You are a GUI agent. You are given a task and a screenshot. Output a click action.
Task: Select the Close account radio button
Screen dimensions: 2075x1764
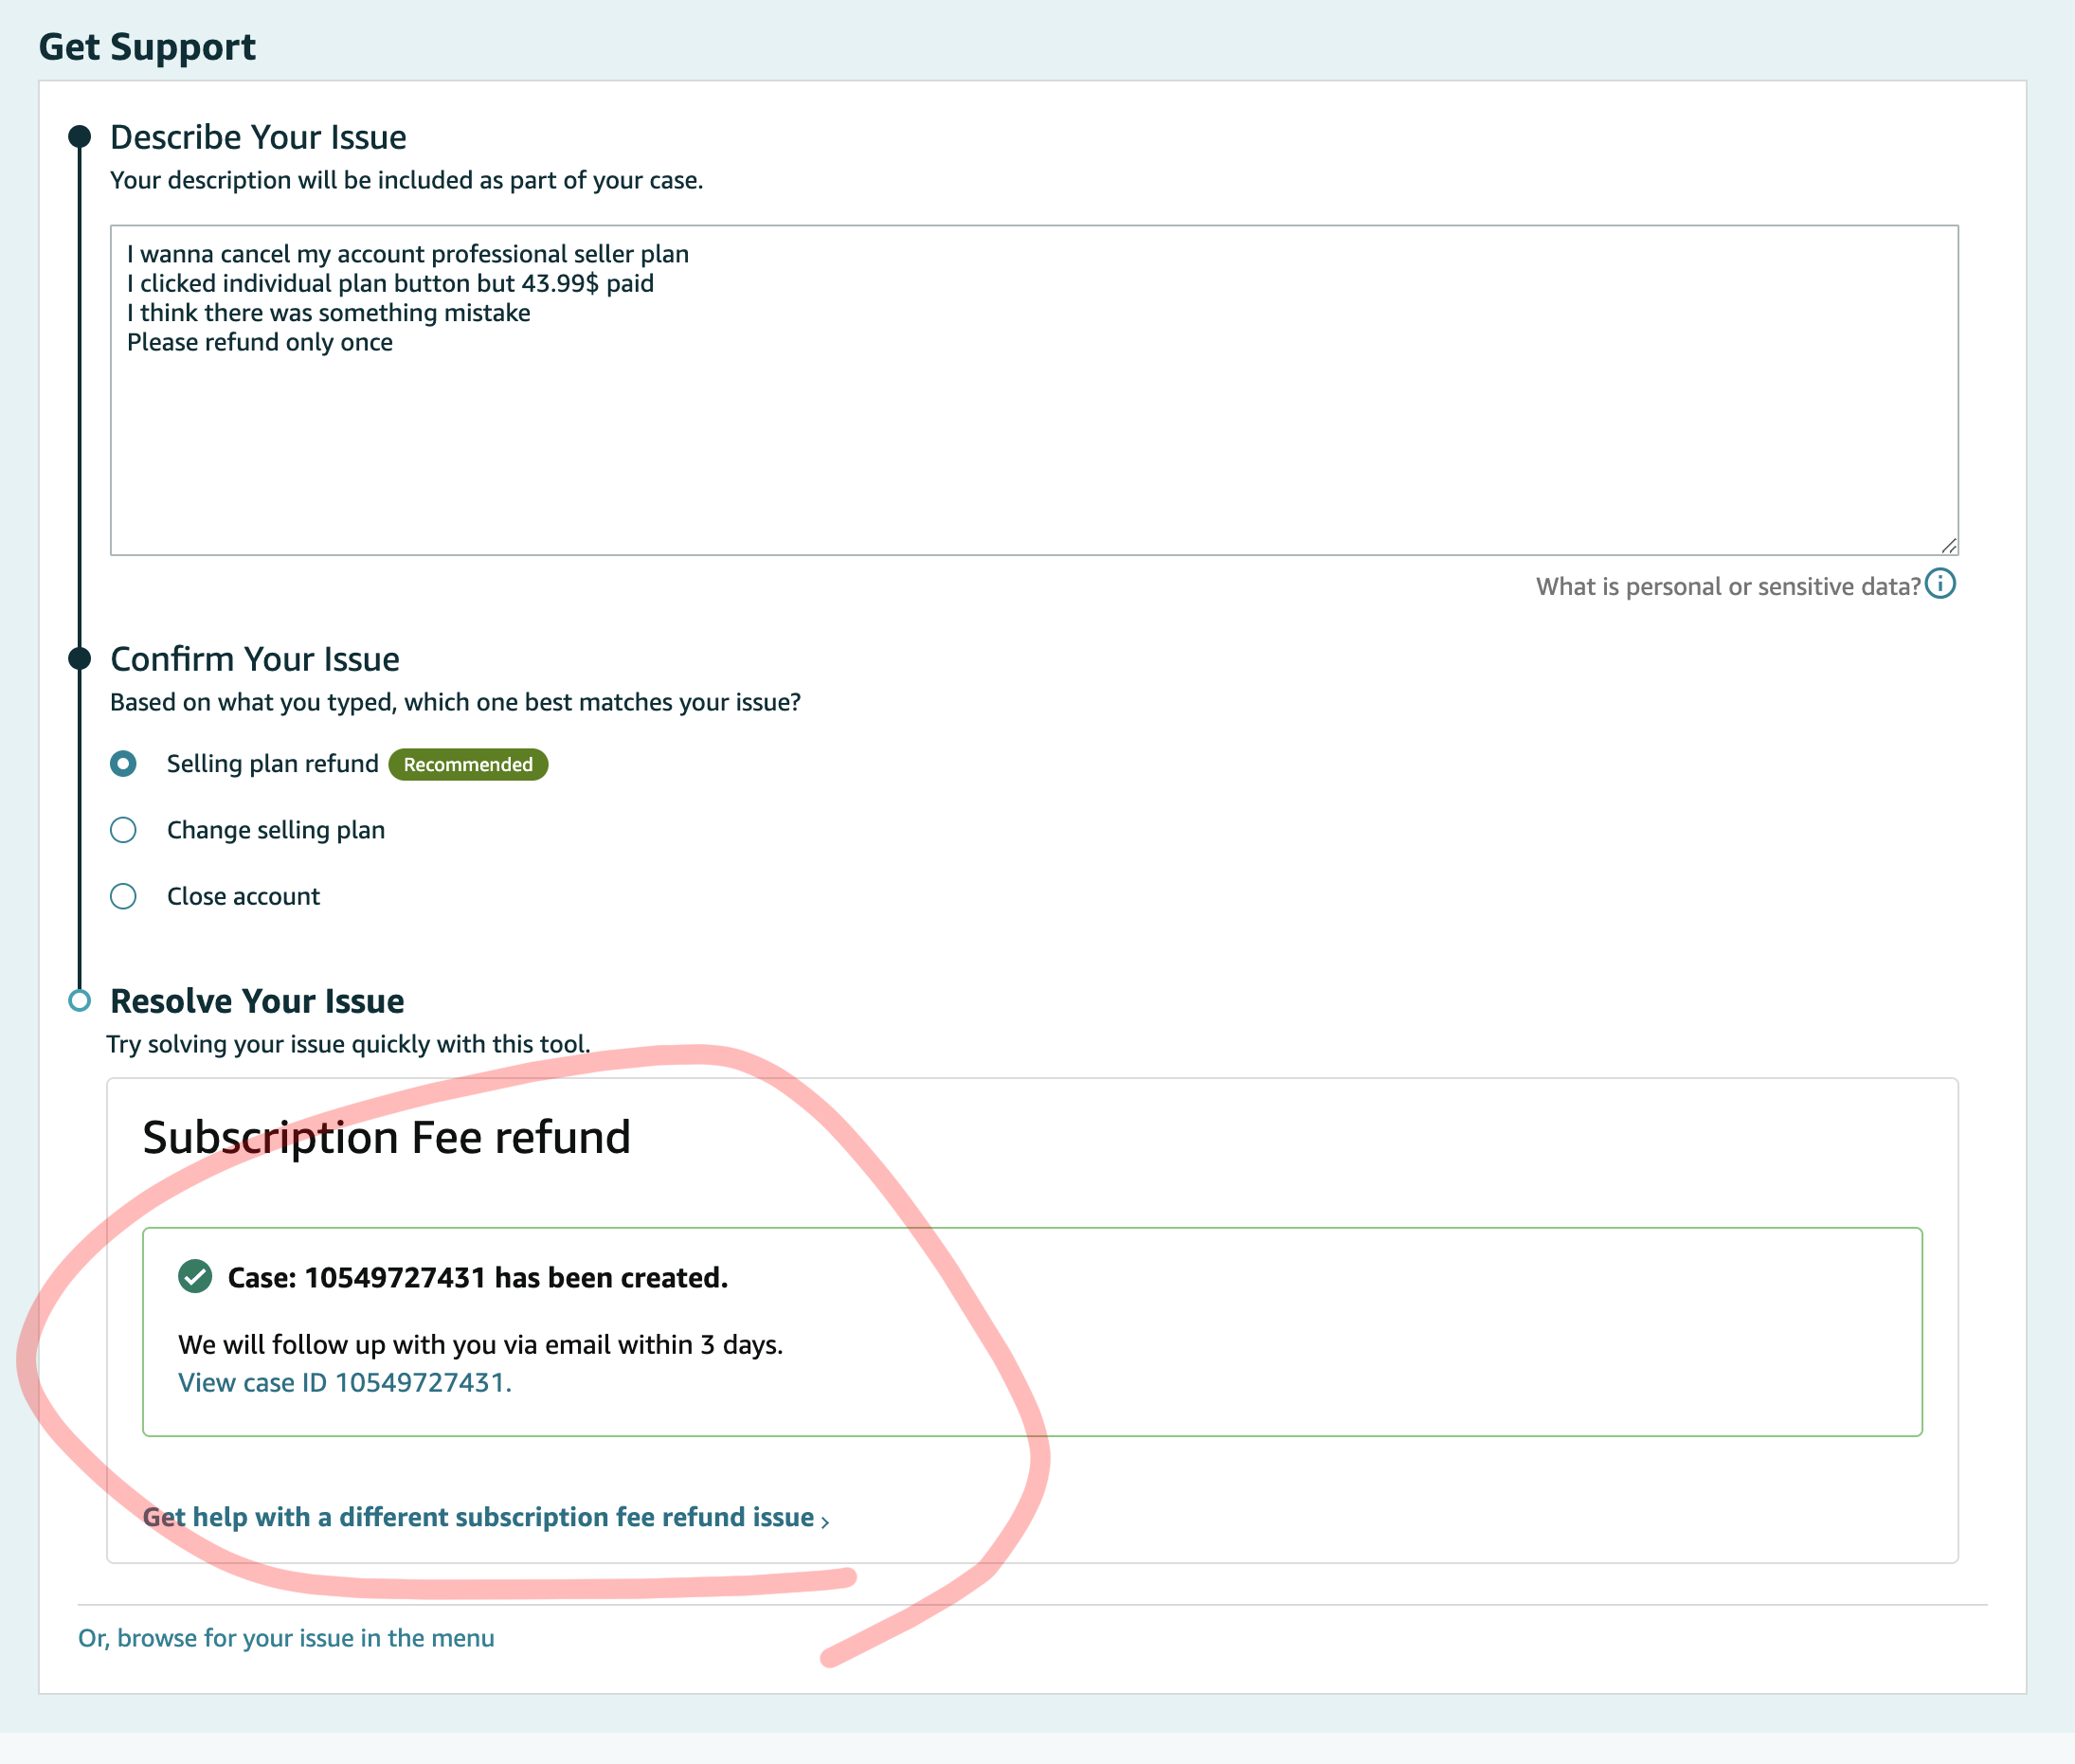pyautogui.click(x=123, y=896)
